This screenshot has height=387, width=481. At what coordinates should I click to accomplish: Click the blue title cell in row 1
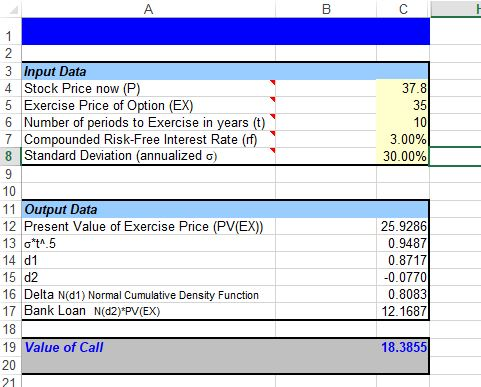pyautogui.click(x=226, y=31)
